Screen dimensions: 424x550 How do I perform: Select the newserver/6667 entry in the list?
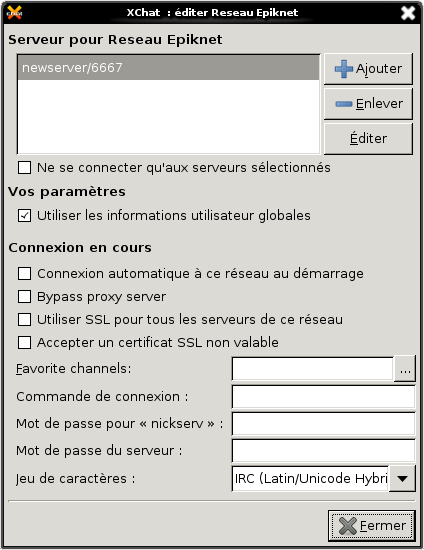click(168, 68)
